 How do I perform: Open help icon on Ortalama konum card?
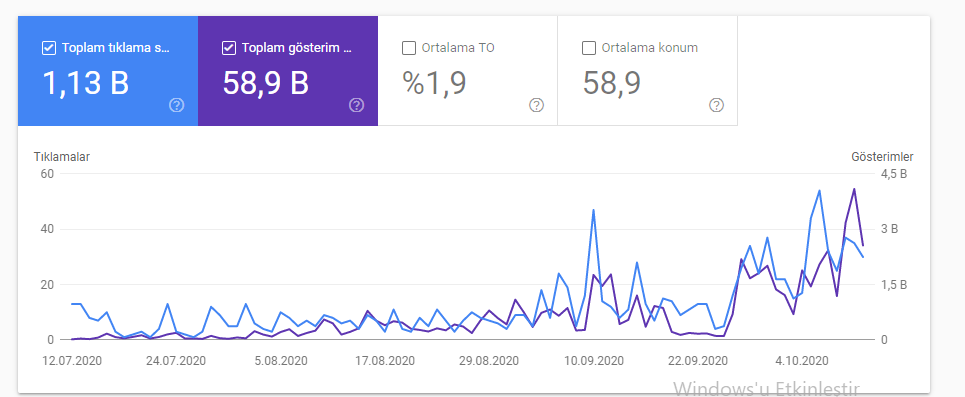pos(716,105)
